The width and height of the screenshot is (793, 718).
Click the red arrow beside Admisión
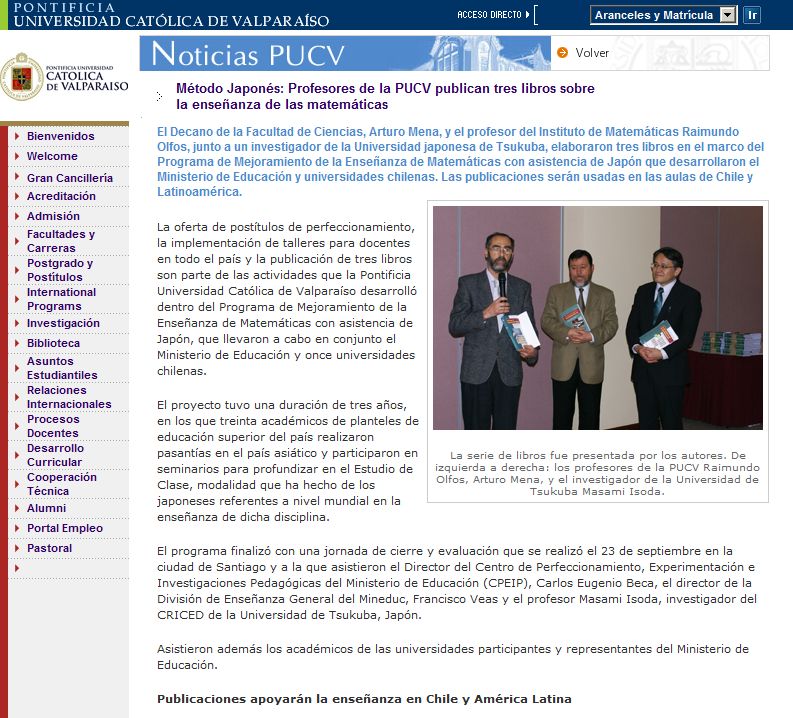pos(17,216)
